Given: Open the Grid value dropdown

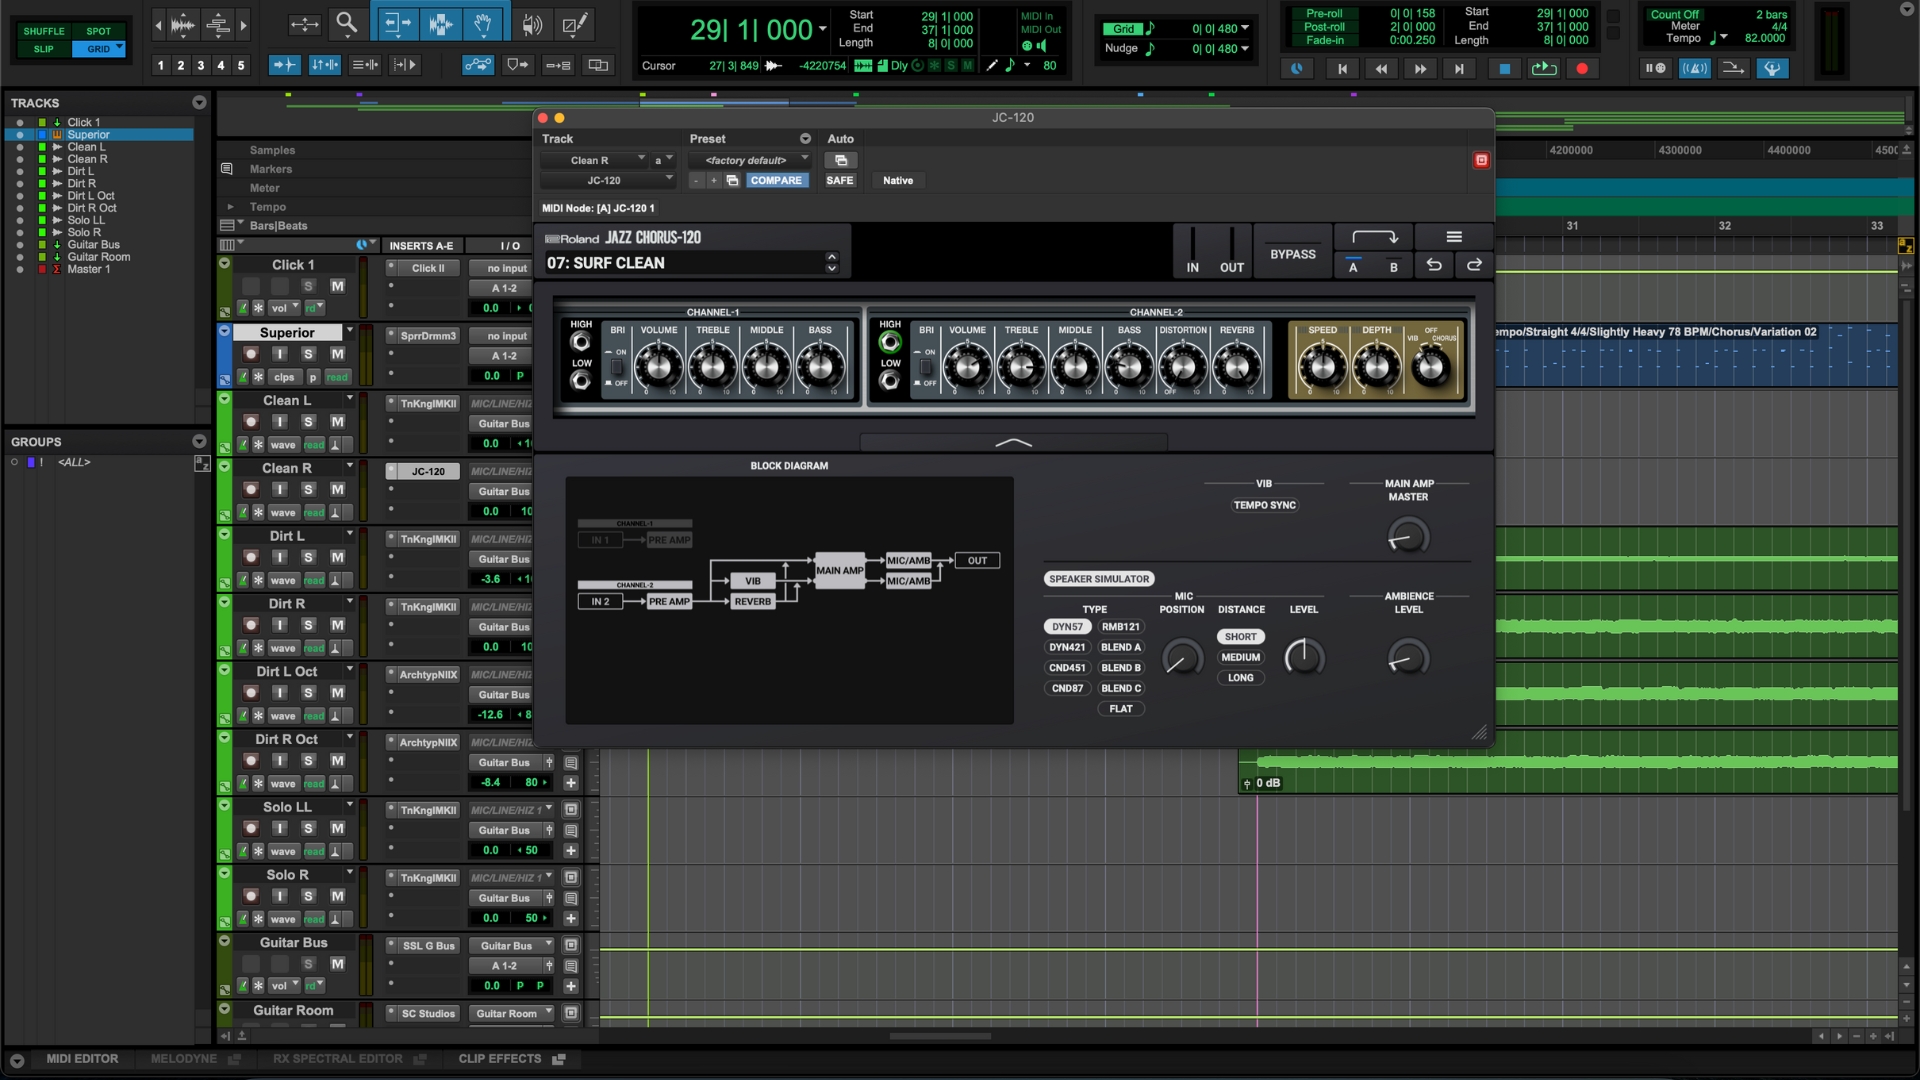Looking at the screenshot, I should pyautogui.click(x=1245, y=29).
